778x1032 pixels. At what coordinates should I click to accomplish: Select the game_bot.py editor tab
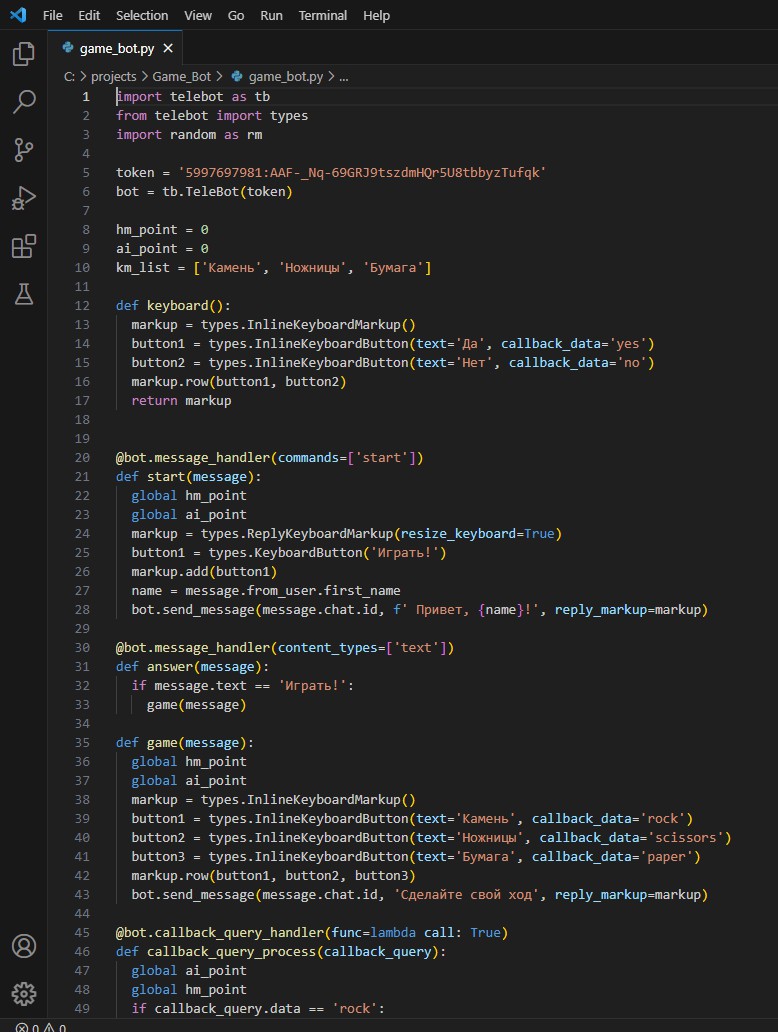pos(117,48)
